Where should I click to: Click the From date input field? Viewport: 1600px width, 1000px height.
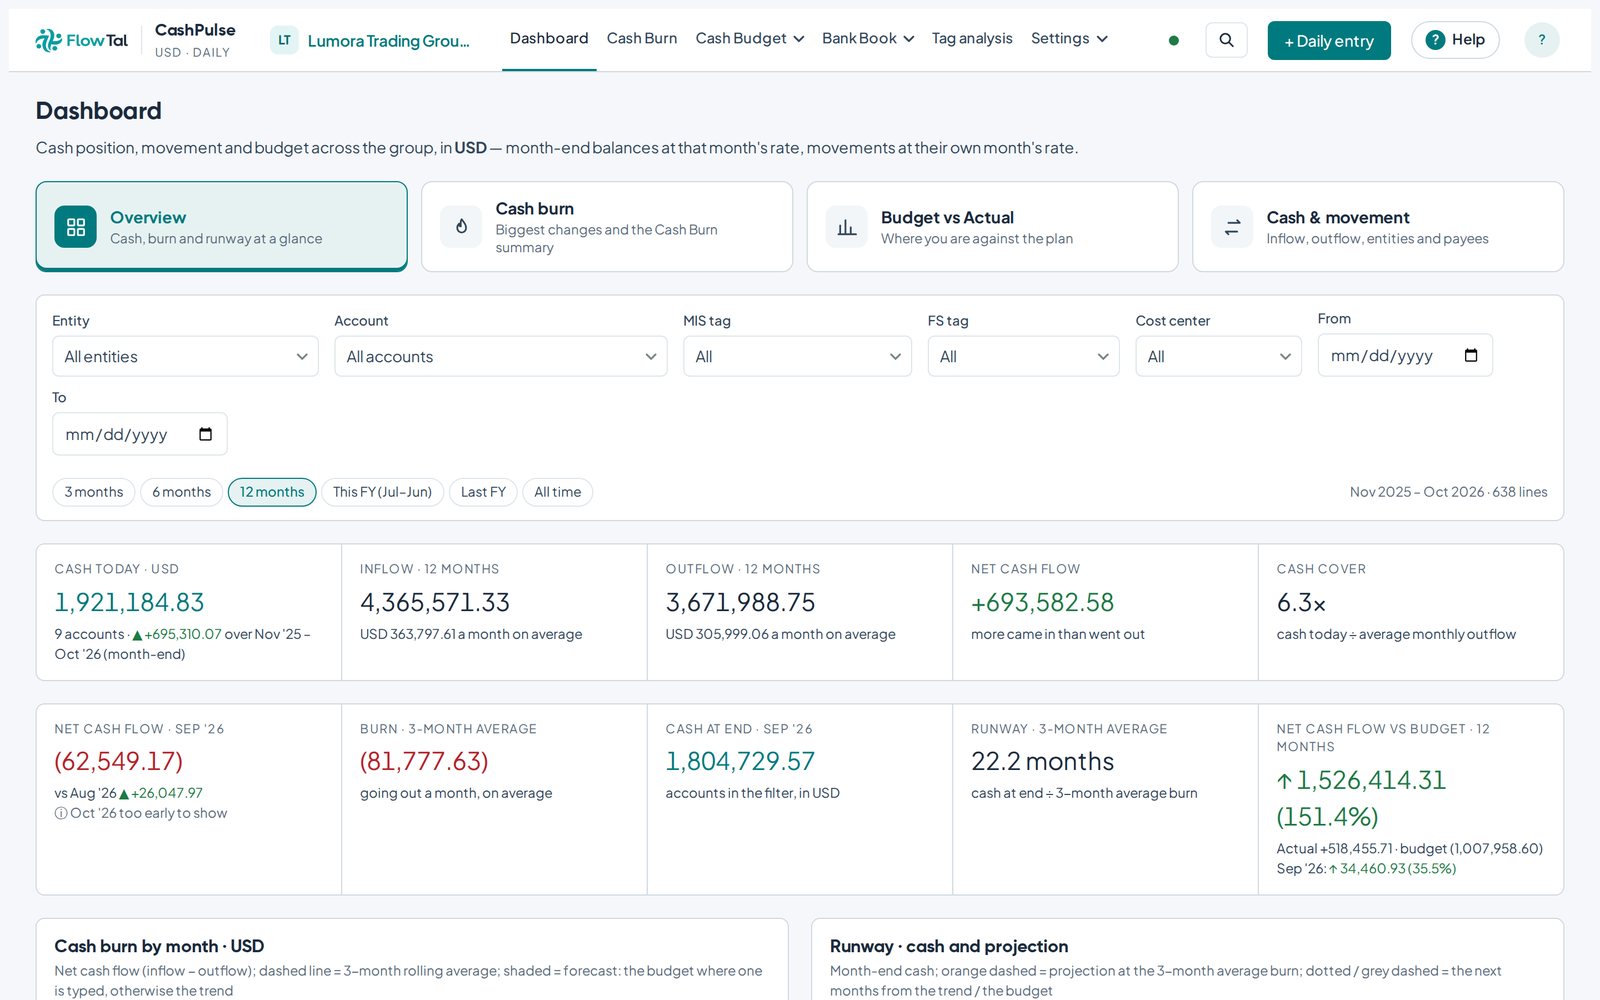click(x=1405, y=355)
